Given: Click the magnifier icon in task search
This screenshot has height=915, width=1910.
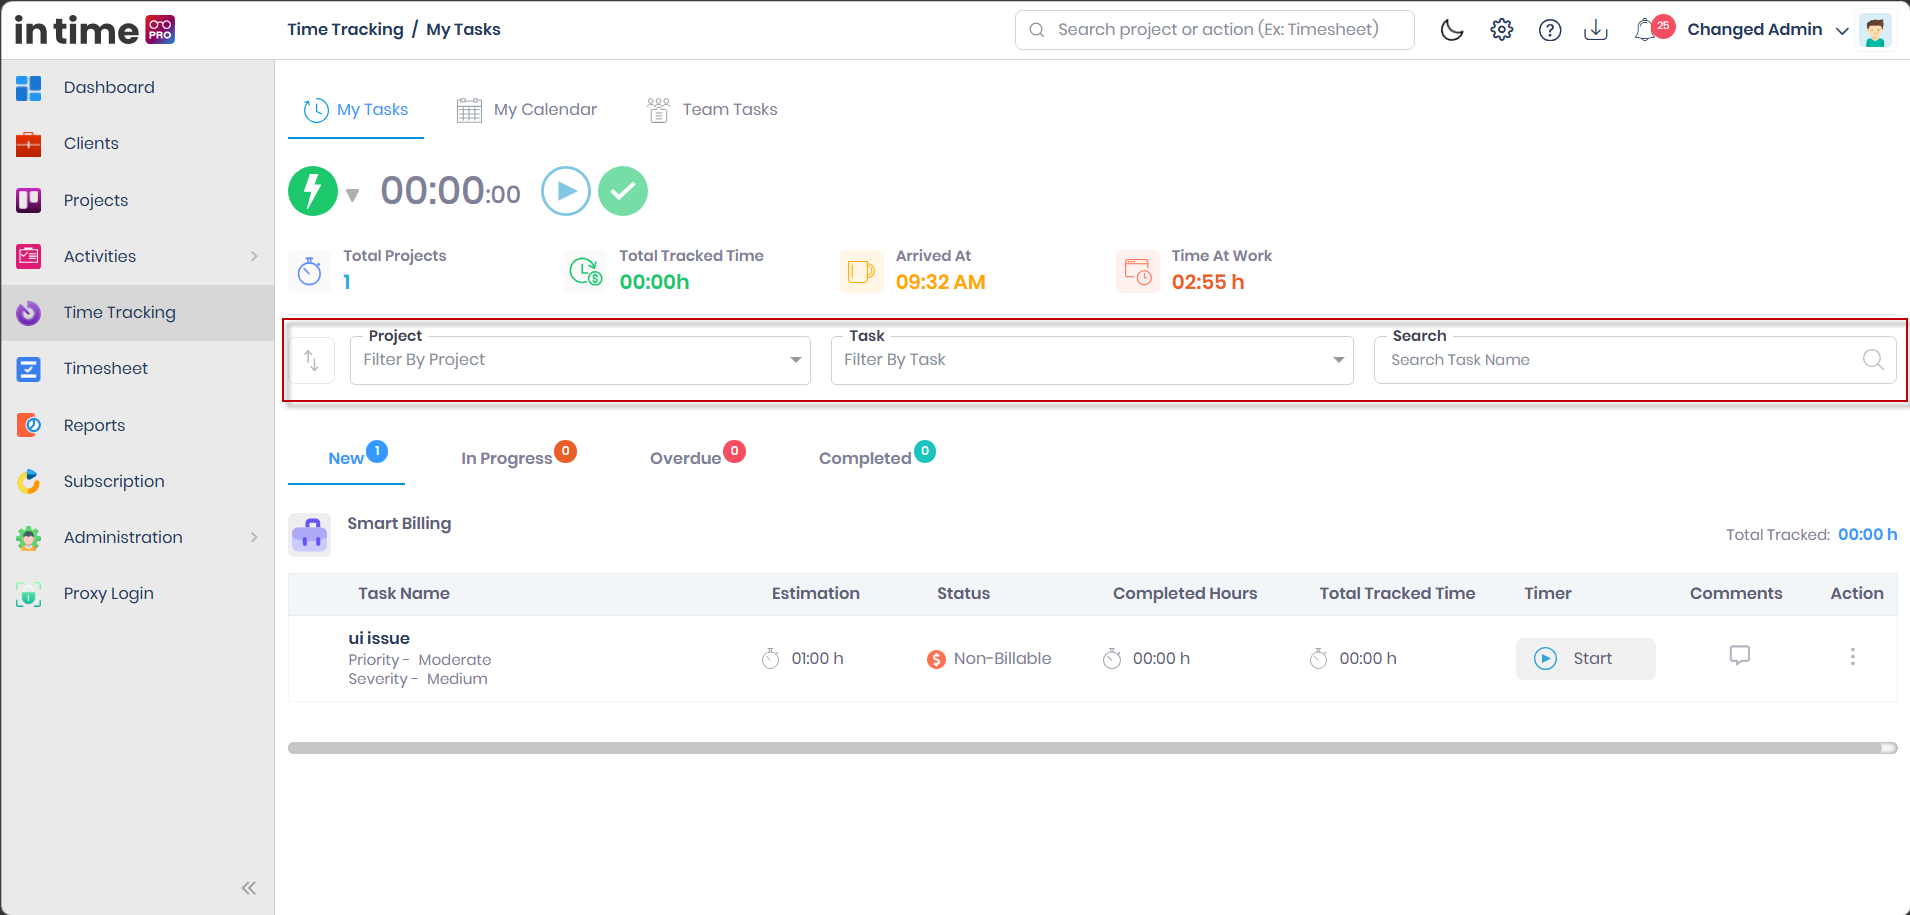Looking at the screenshot, I should click(1873, 360).
